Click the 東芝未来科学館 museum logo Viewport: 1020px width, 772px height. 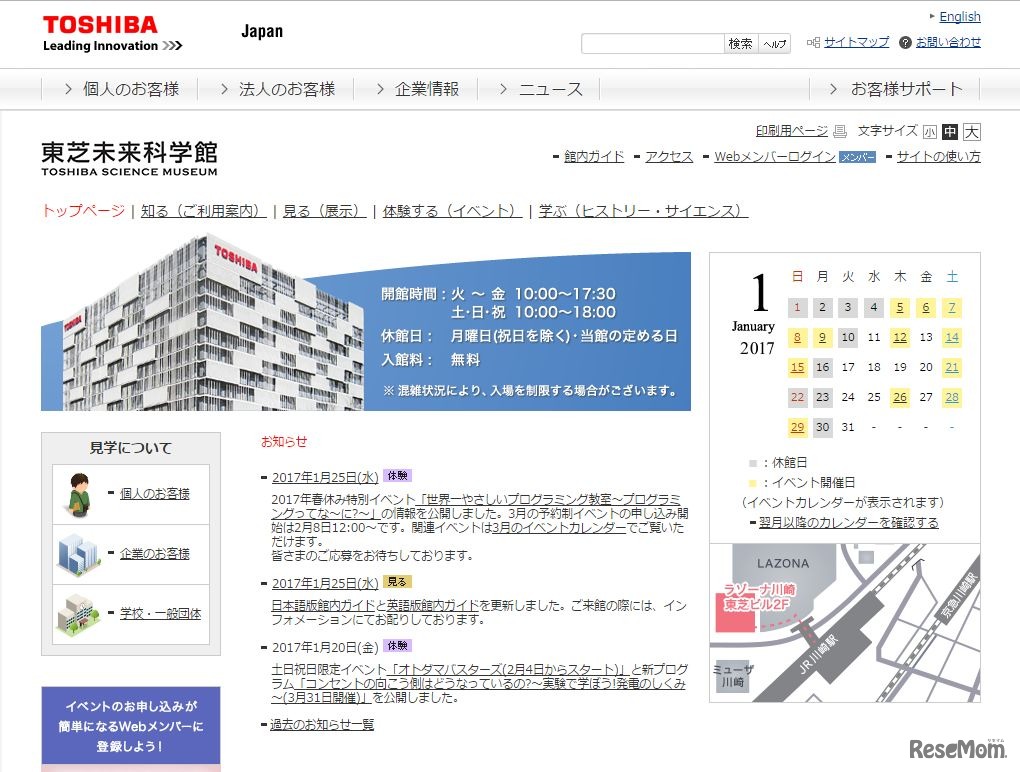coord(129,158)
